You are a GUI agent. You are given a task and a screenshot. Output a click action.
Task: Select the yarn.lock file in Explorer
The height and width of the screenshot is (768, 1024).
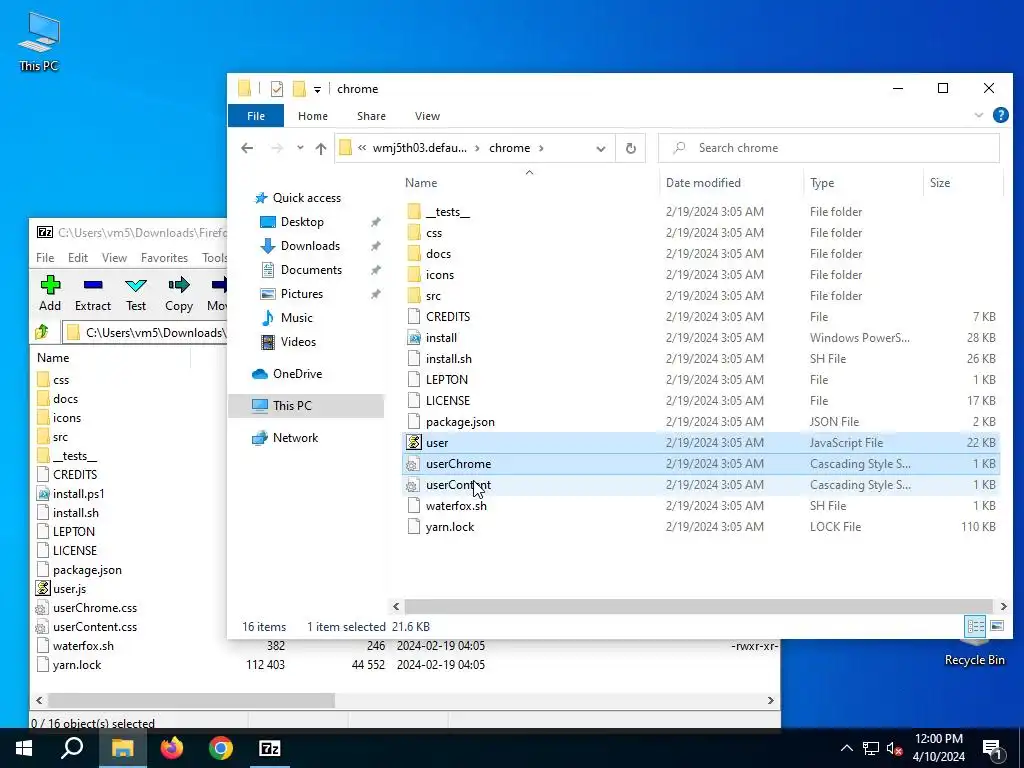(x=700, y=527)
